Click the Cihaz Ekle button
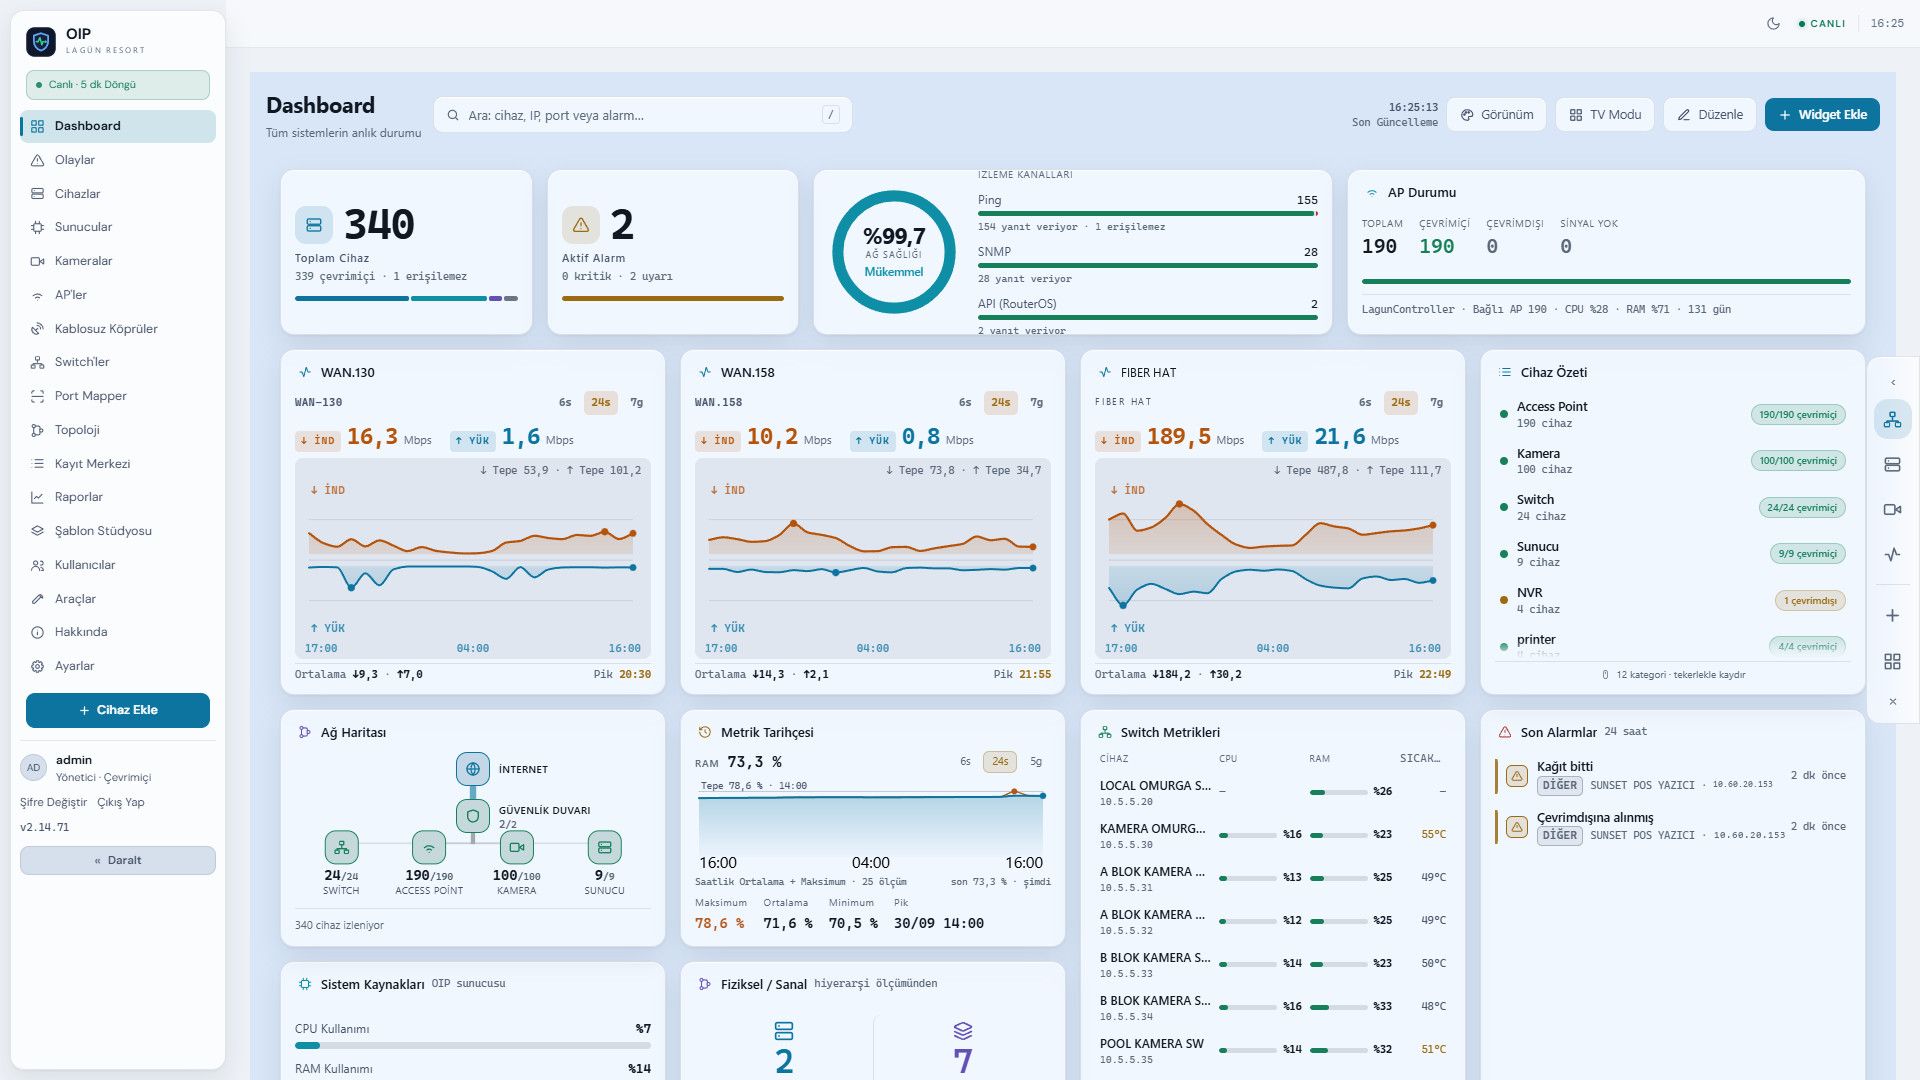The image size is (1920, 1080). (118, 710)
